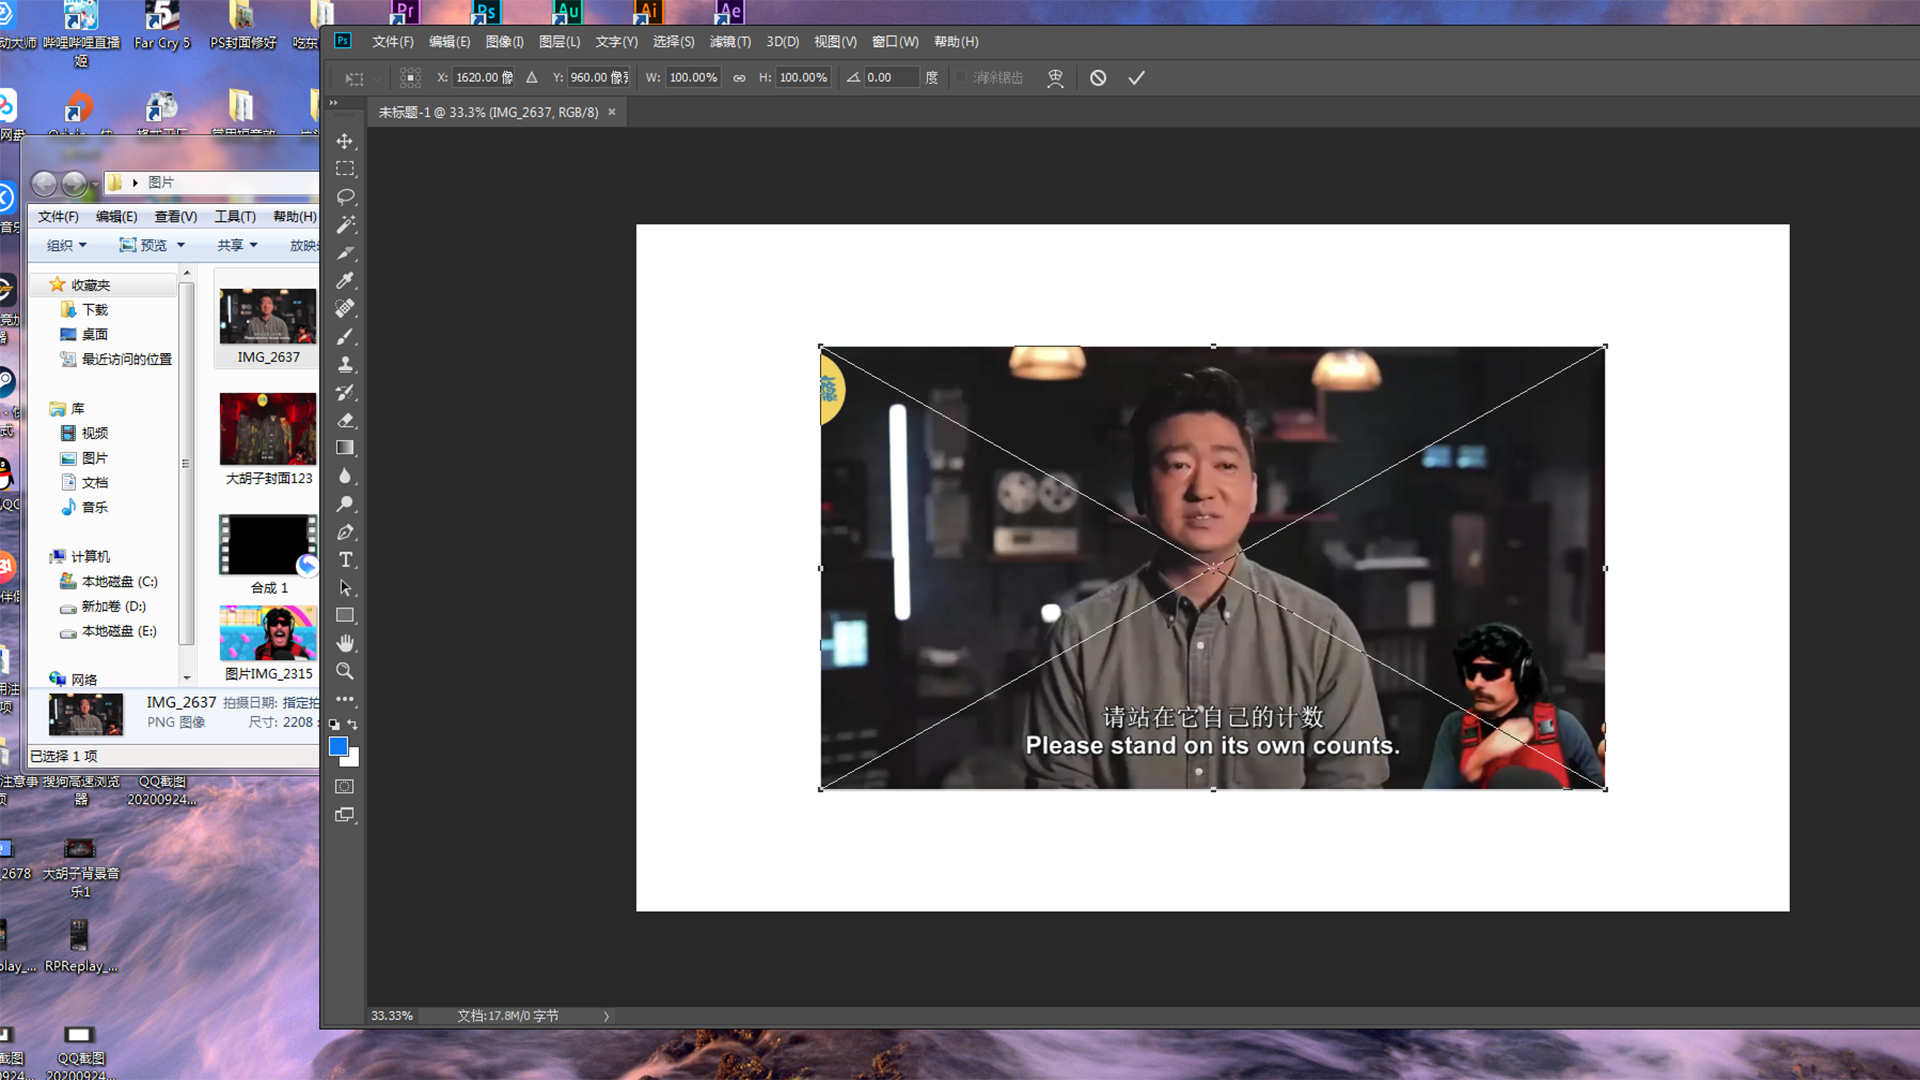Open the 滤镜(T) menu
The width and height of the screenshot is (1920, 1080).
pyautogui.click(x=730, y=42)
